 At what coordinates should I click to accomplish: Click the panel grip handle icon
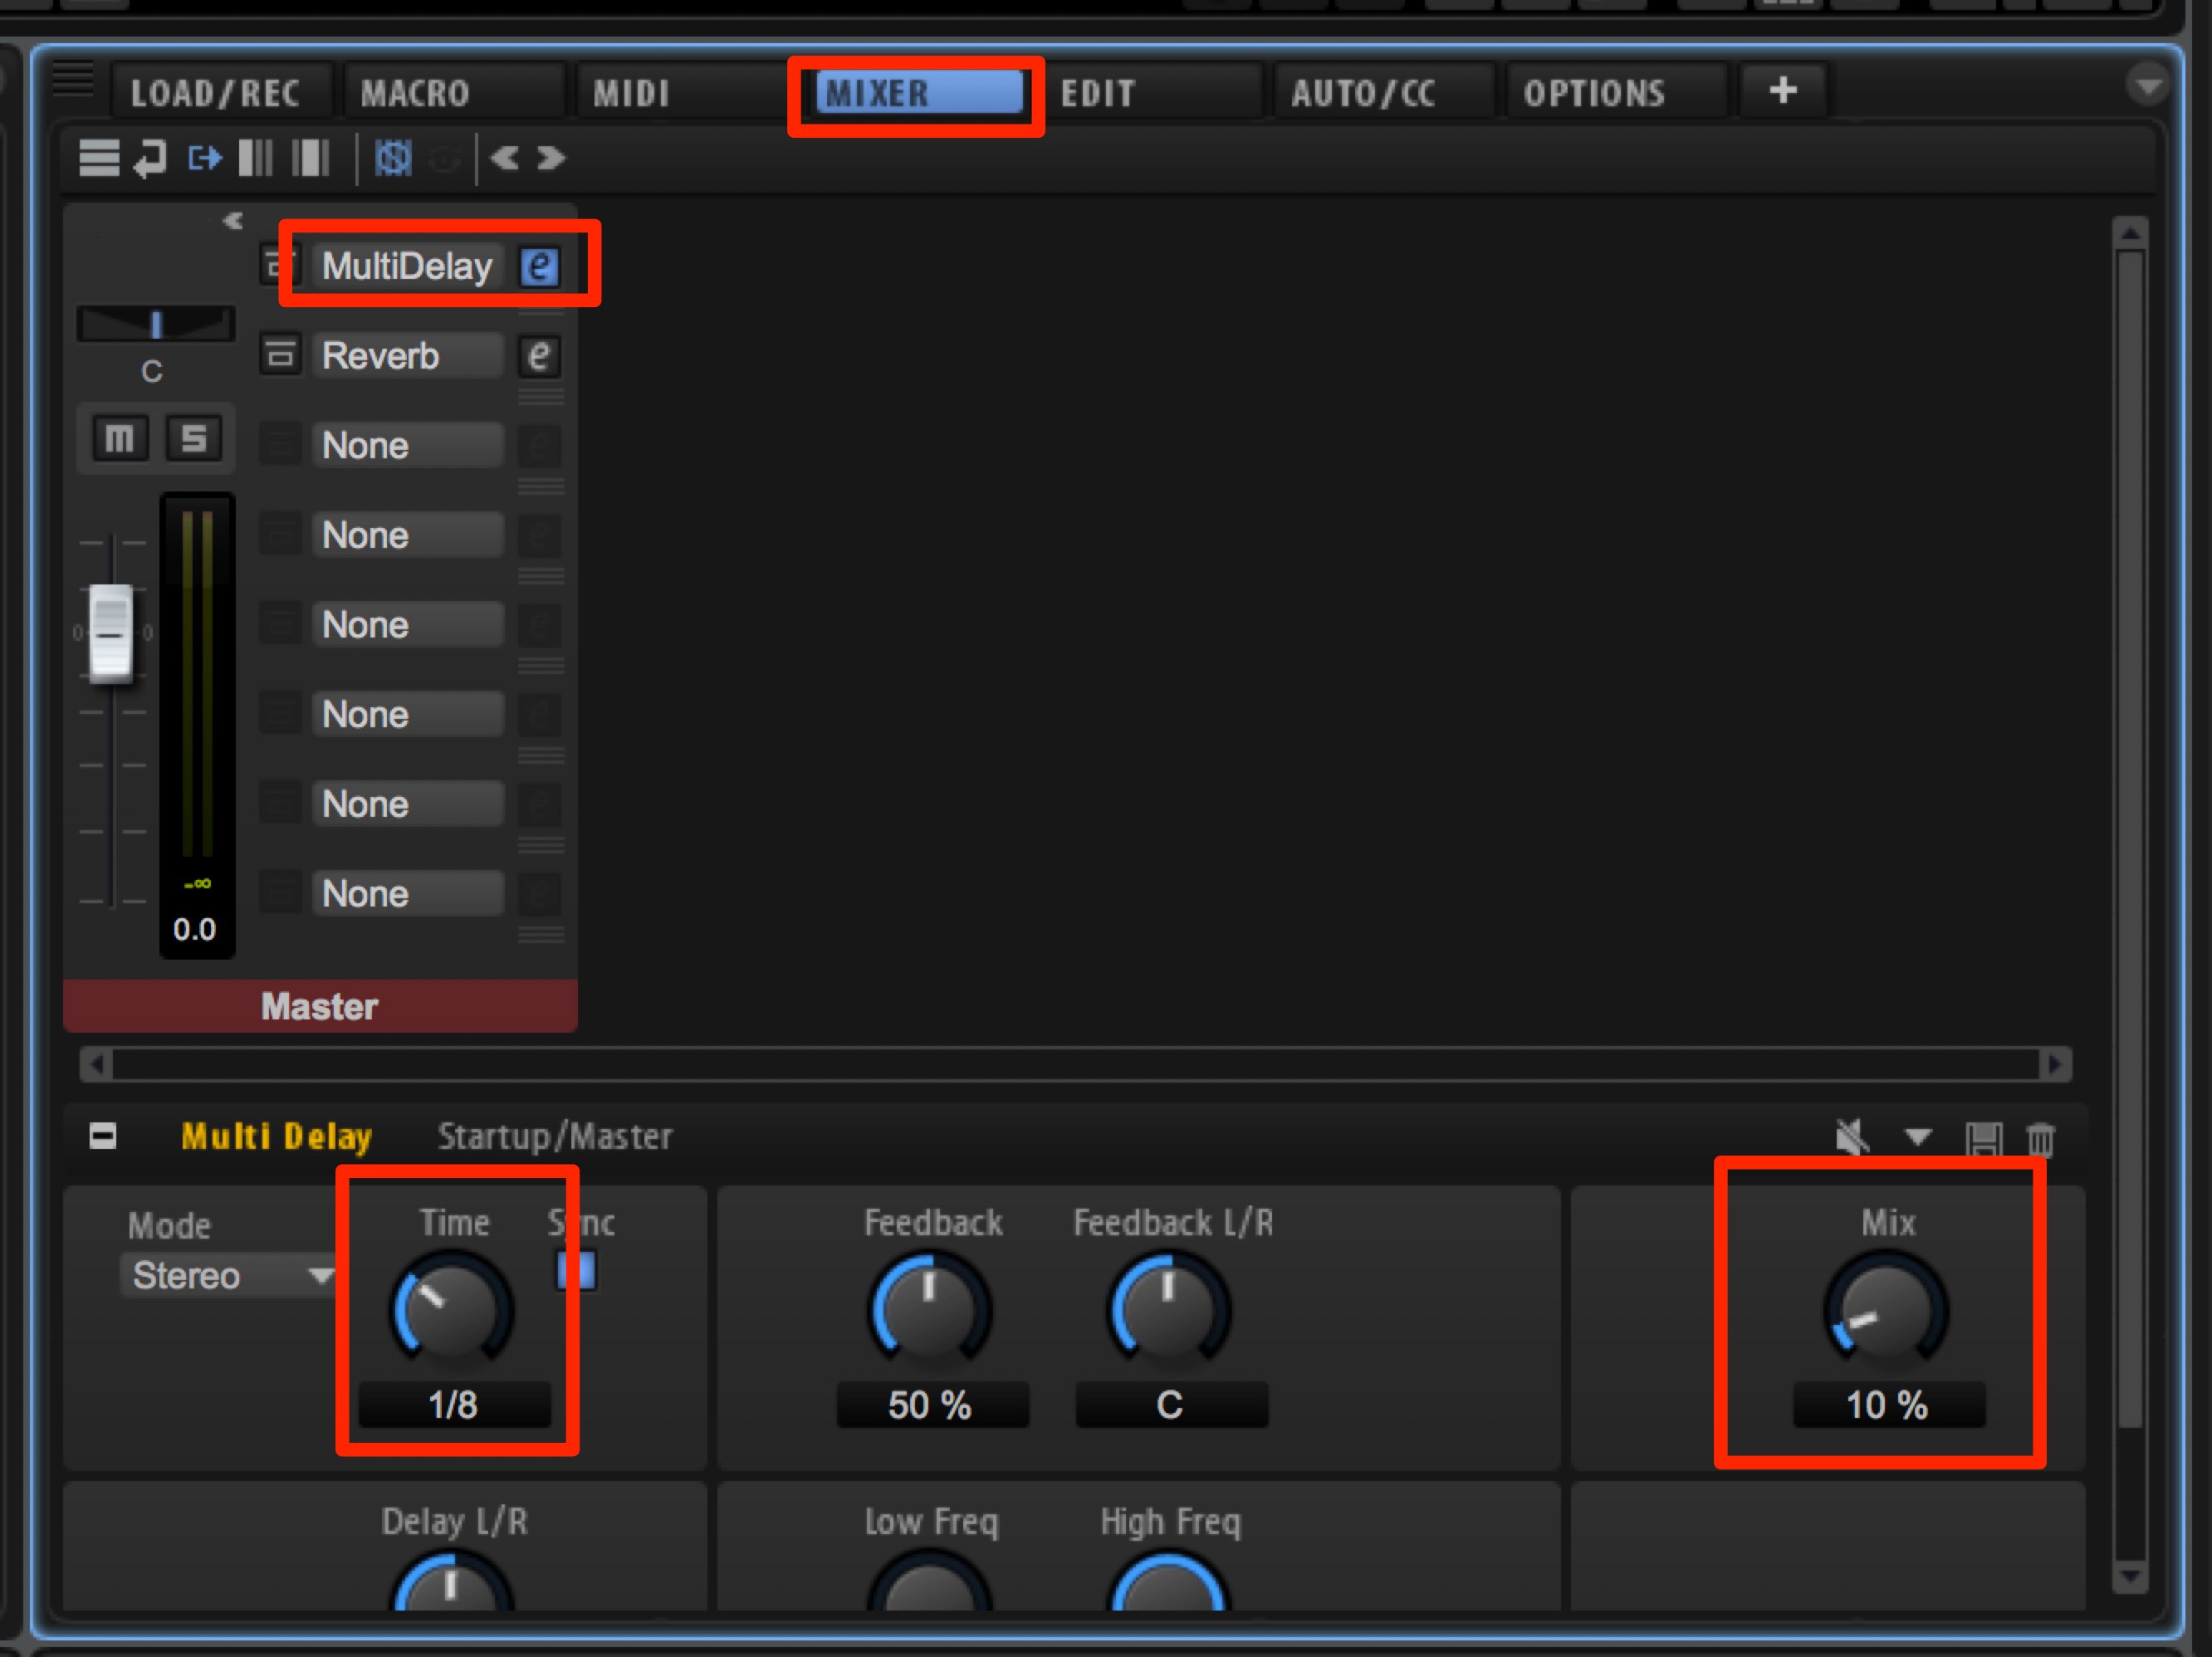coord(72,78)
